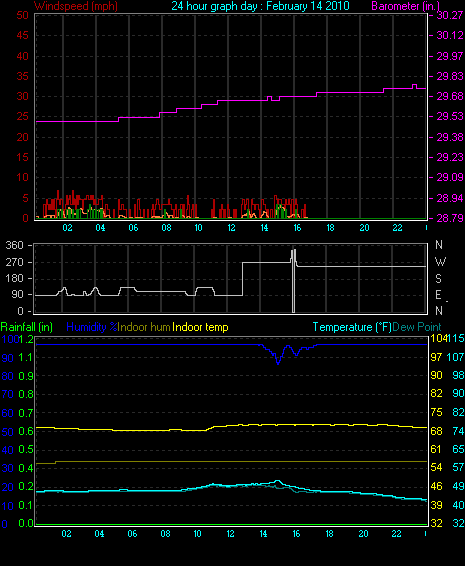Screen dimensions: 465x566
Task: Click the 12 hour mark under wind graph
Action: [231, 228]
